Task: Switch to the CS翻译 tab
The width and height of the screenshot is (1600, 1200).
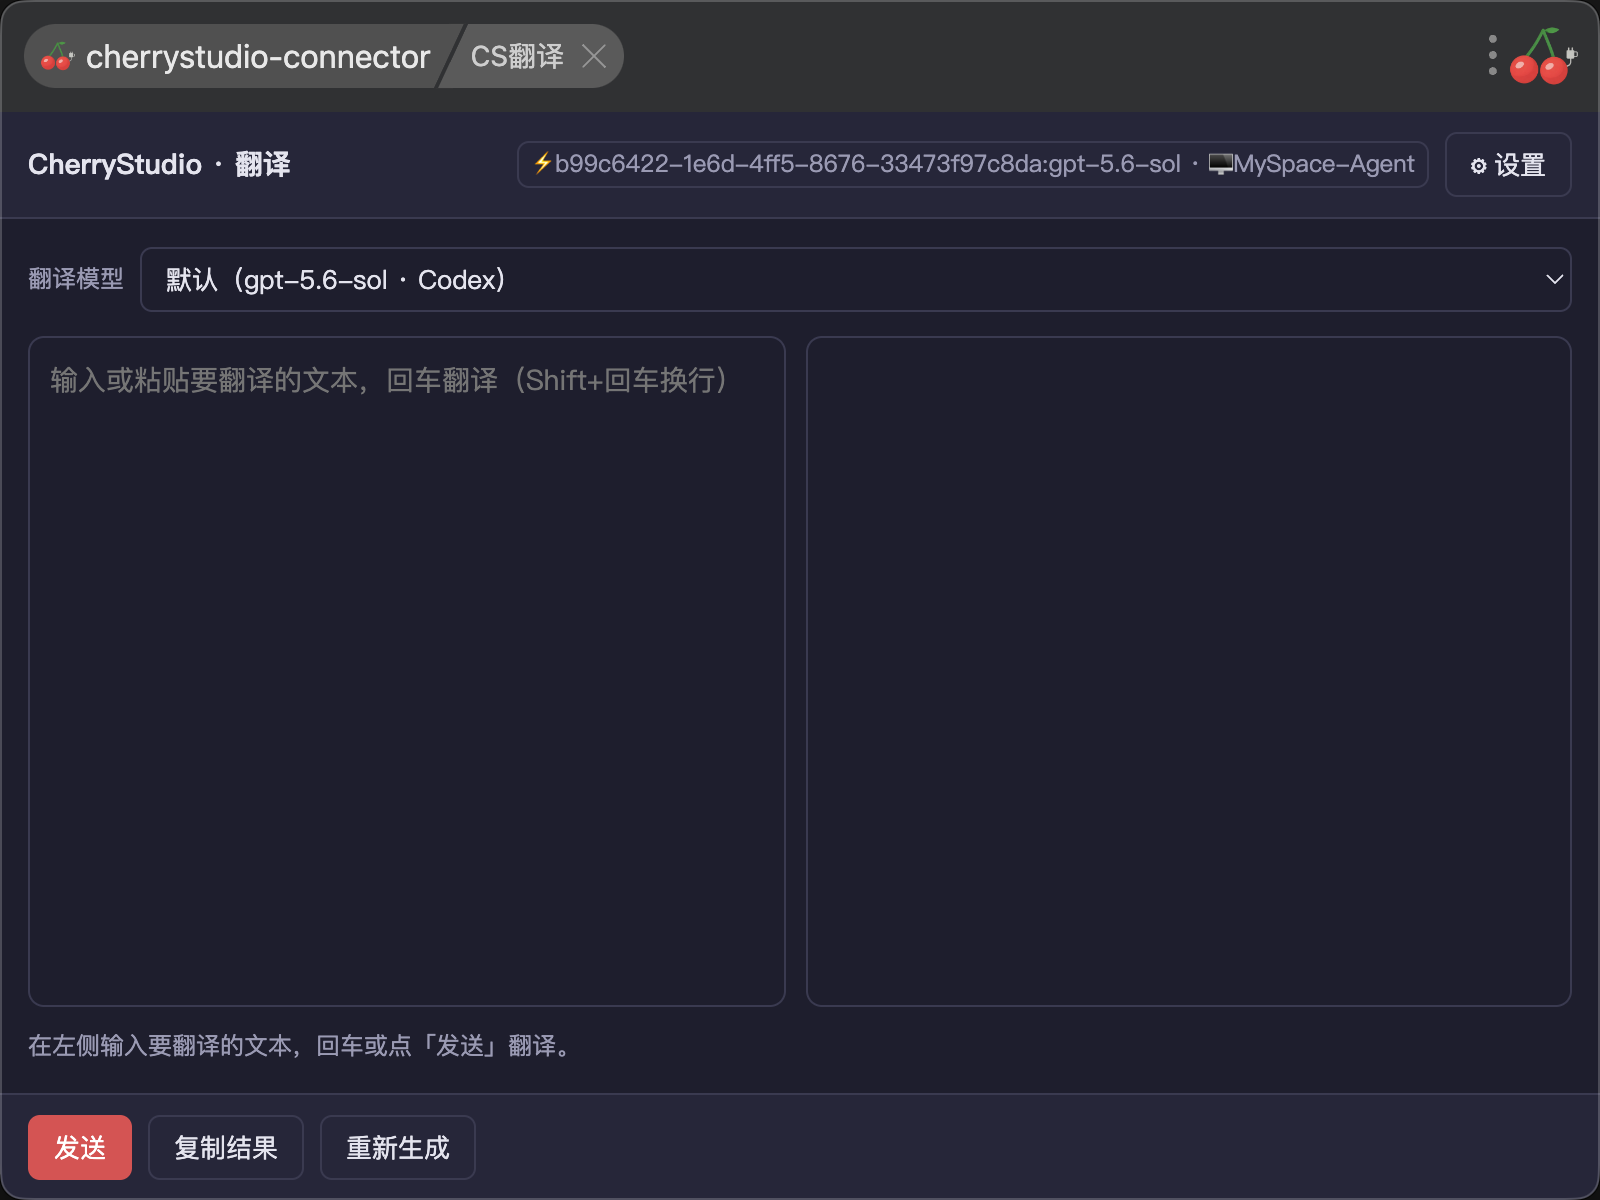Action: pyautogui.click(x=517, y=56)
